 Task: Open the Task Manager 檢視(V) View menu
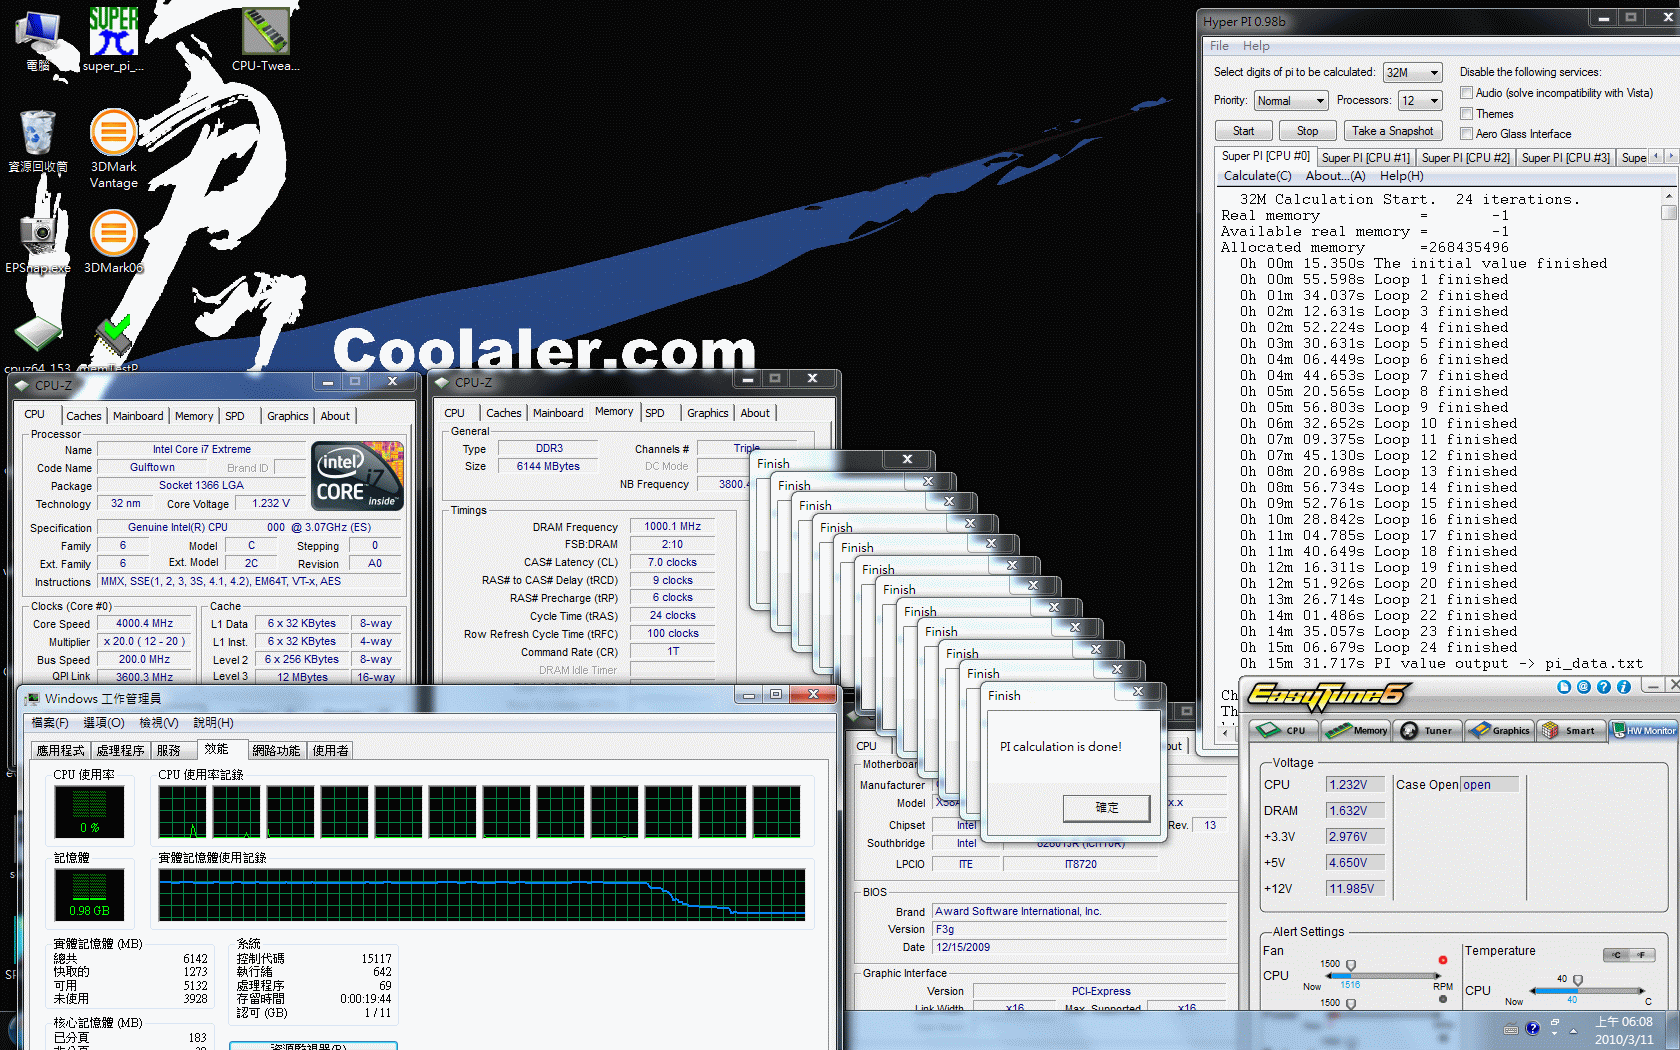[x=158, y=723]
